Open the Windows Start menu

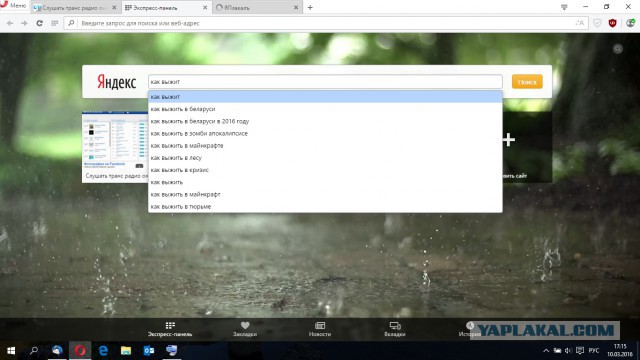[11, 351]
